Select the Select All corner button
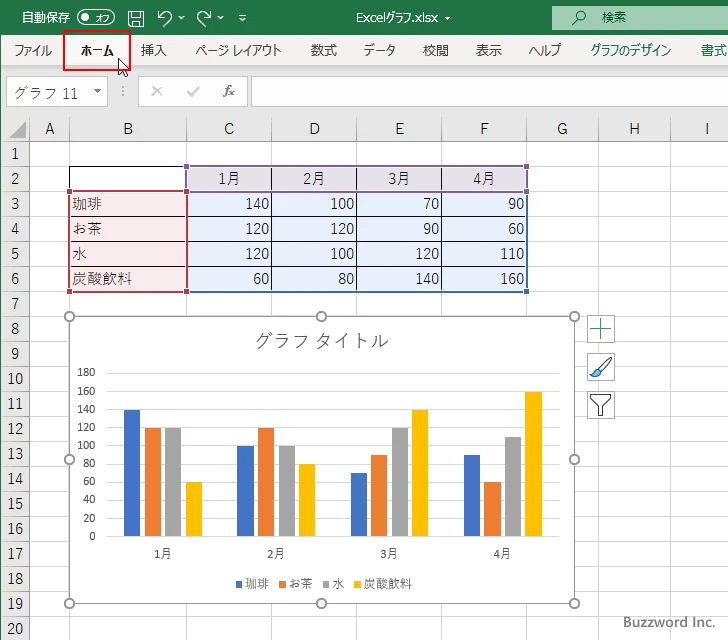This screenshot has height=640, width=728. [16, 129]
